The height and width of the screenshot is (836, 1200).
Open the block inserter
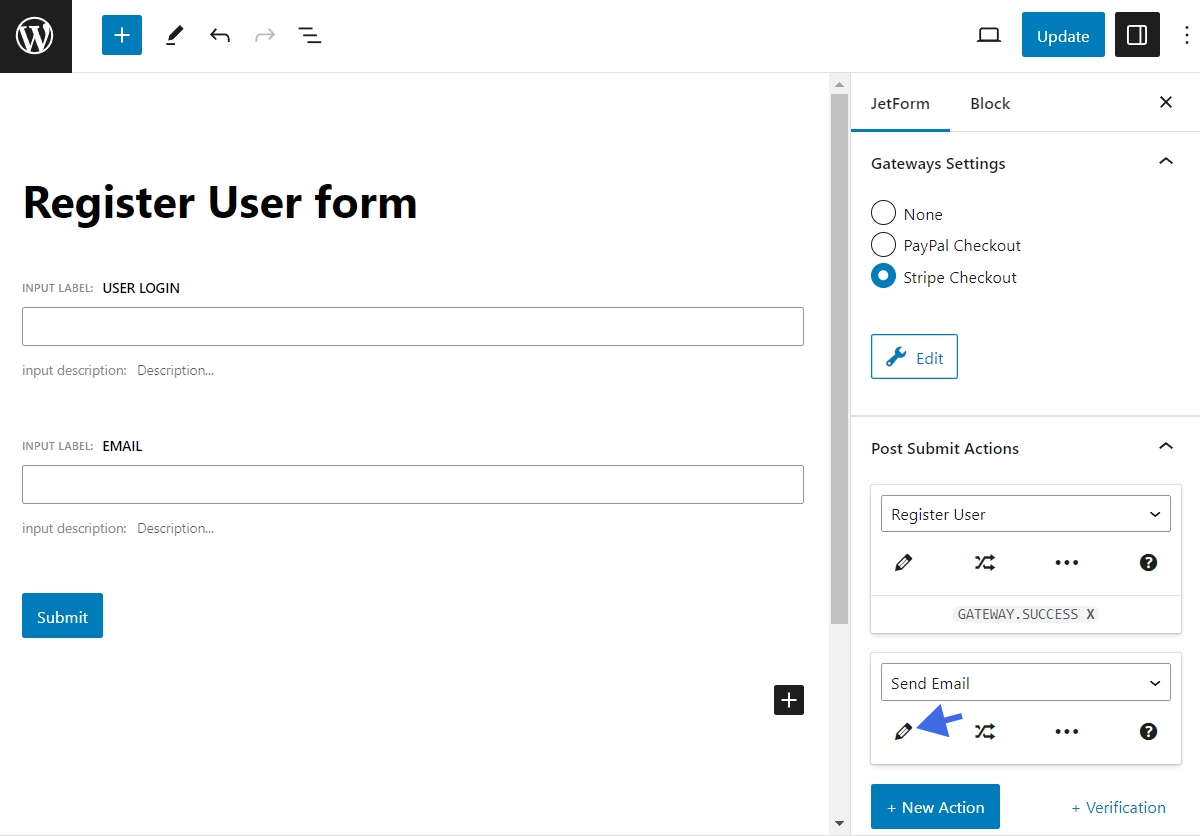(x=121, y=34)
